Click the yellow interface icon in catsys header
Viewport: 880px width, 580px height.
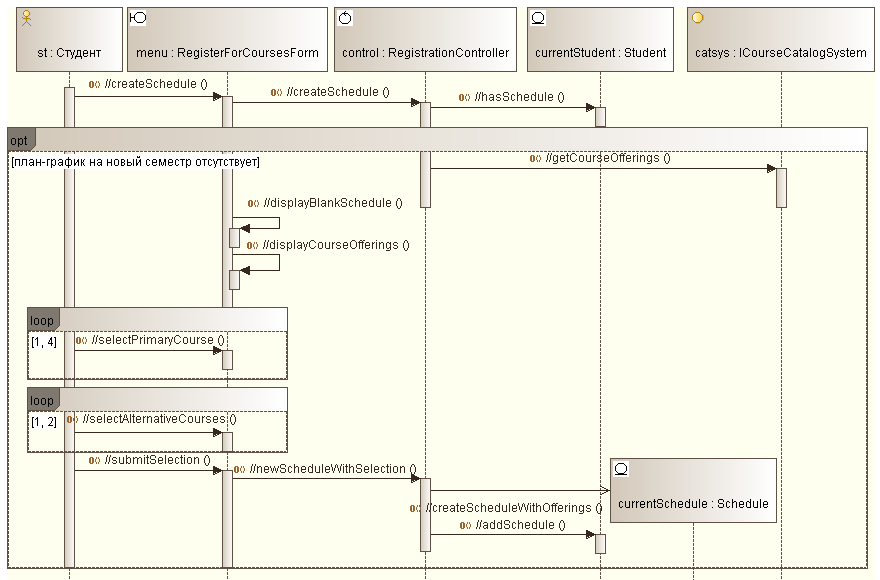tap(697, 17)
